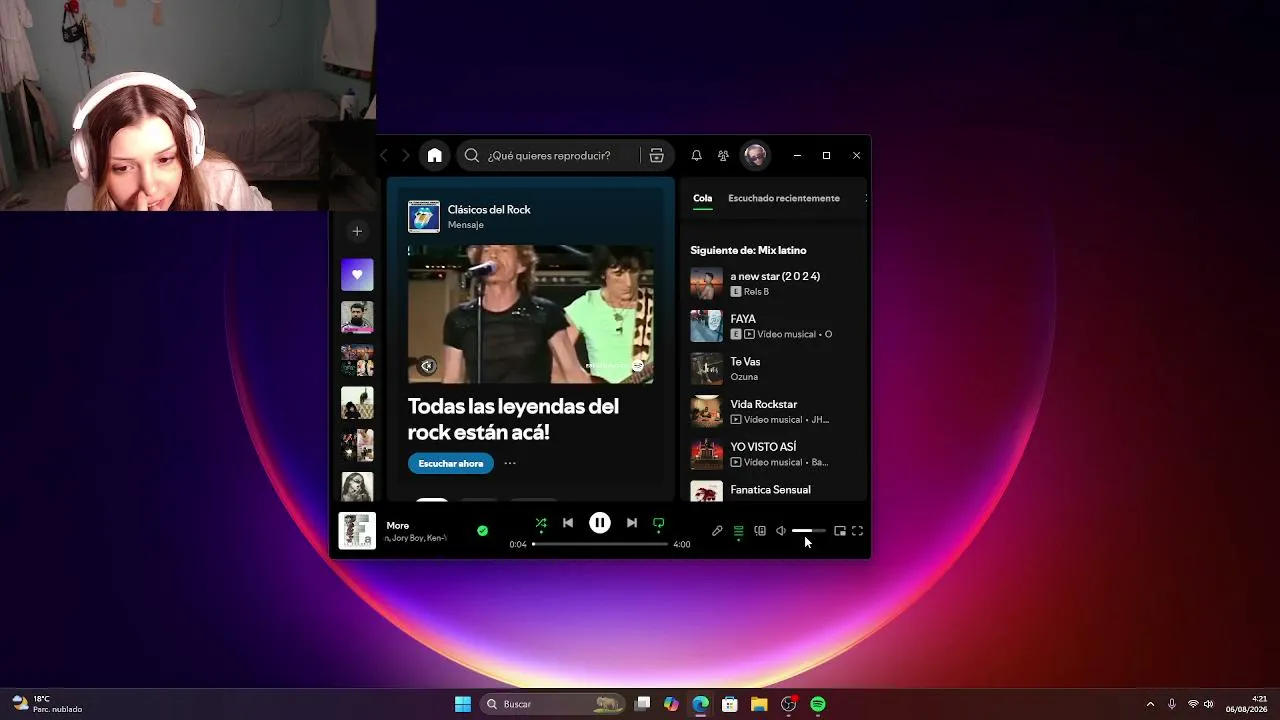Open more options next to Escuchar ahora
1280x720 pixels.
pyautogui.click(x=510, y=463)
